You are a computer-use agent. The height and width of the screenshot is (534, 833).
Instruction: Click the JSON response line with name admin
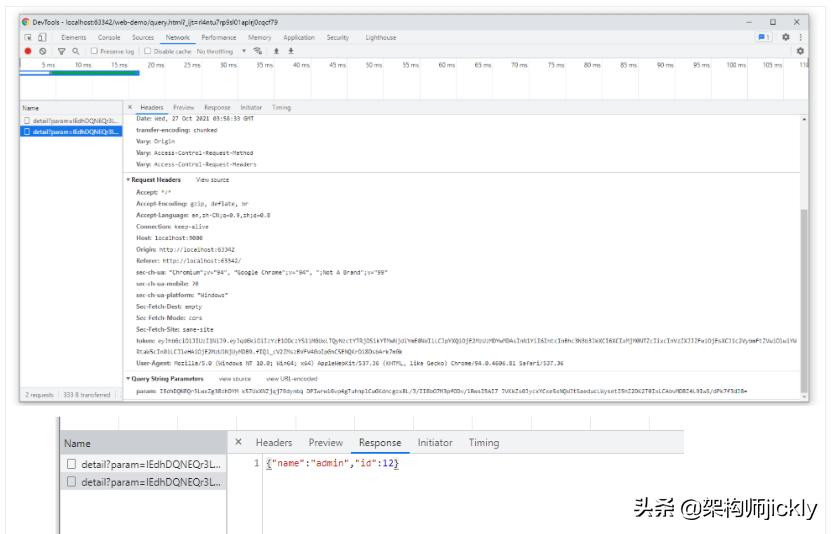click(x=333, y=463)
